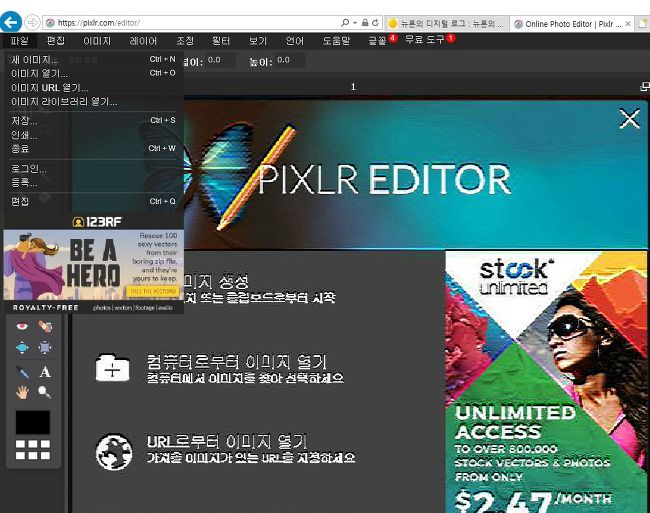Choose 새 이미지... from the File menu
650x513 pixels.
click(x=93, y=60)
